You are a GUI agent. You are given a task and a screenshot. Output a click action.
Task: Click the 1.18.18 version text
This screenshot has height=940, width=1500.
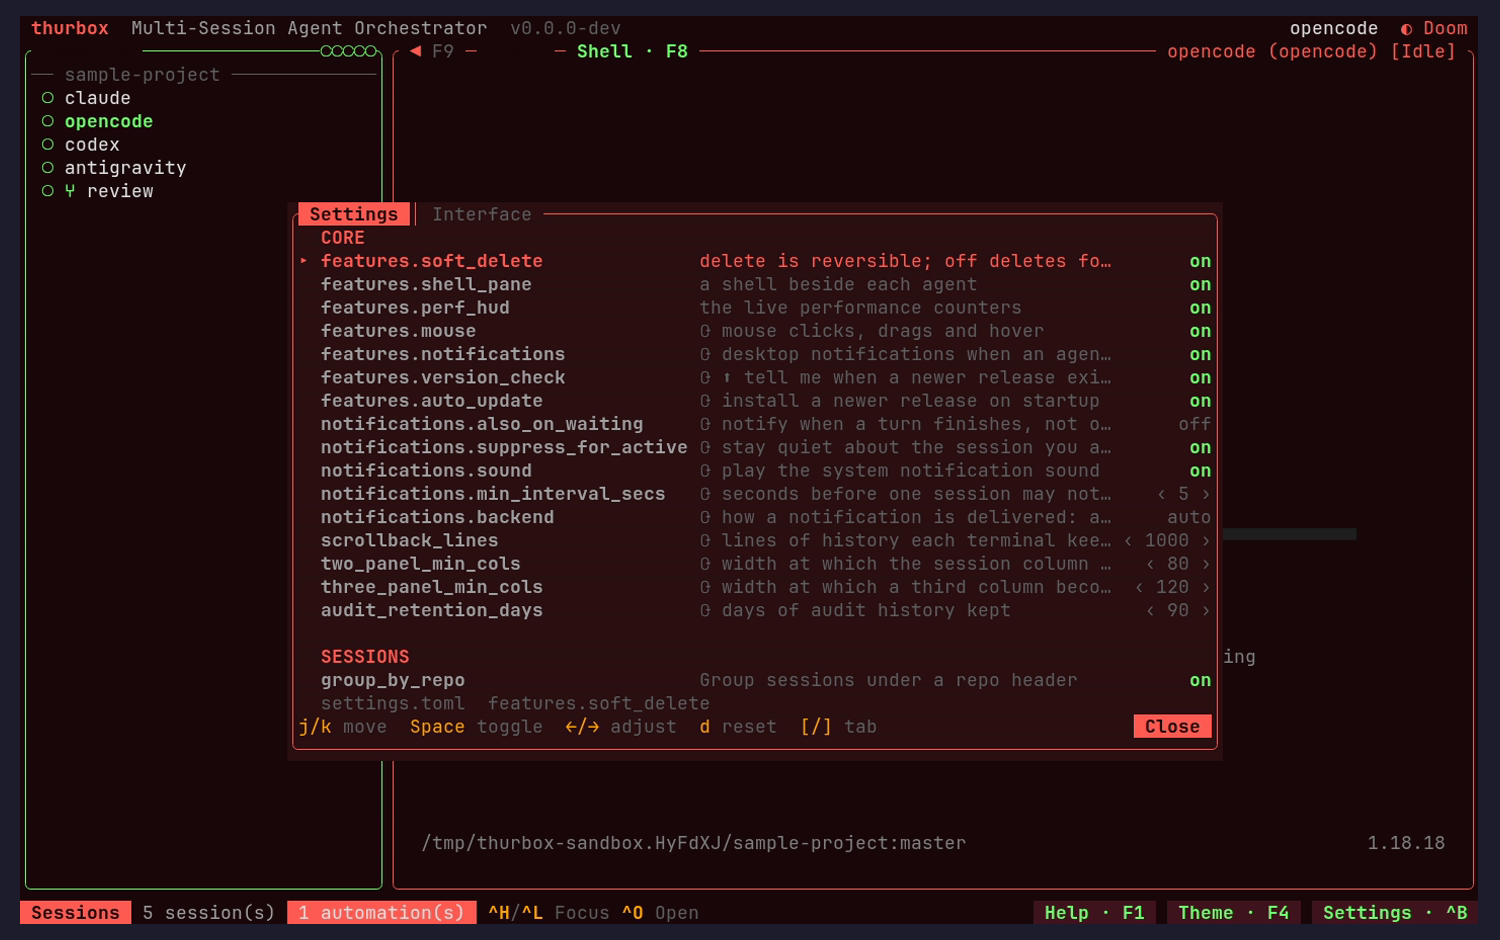[1406, 843]
